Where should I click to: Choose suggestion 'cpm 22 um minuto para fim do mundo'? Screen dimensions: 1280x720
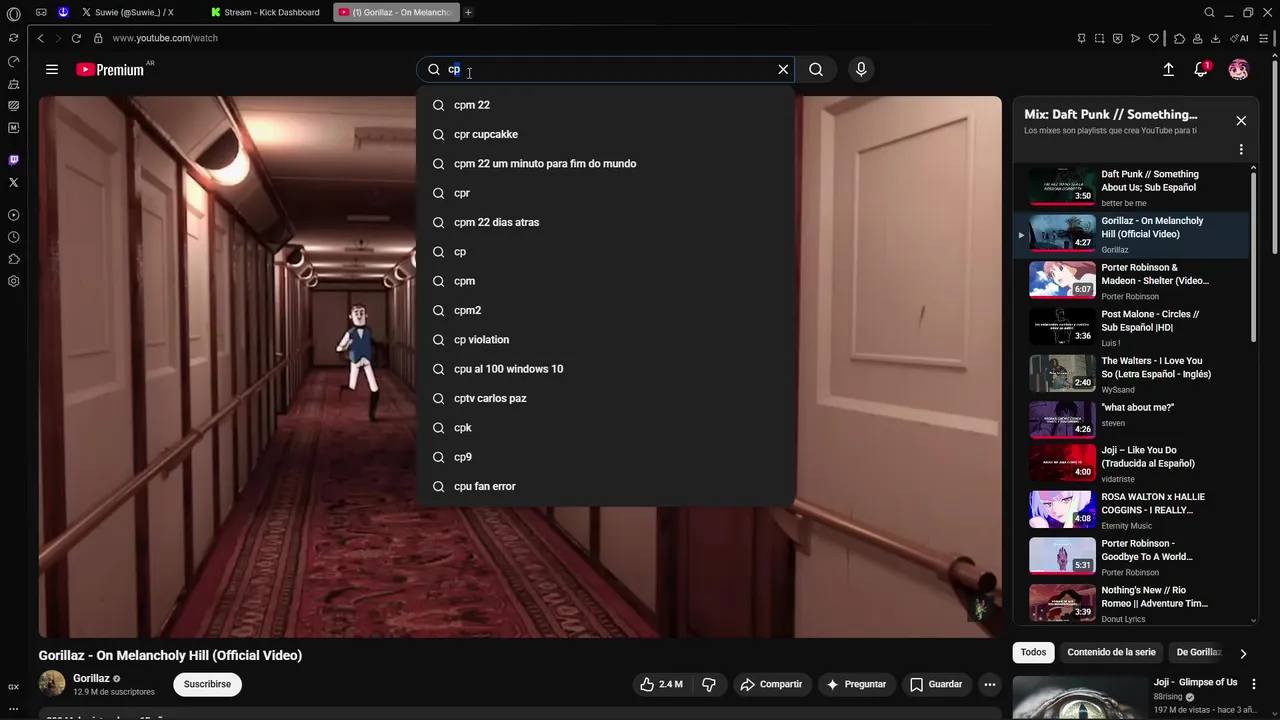606,163
